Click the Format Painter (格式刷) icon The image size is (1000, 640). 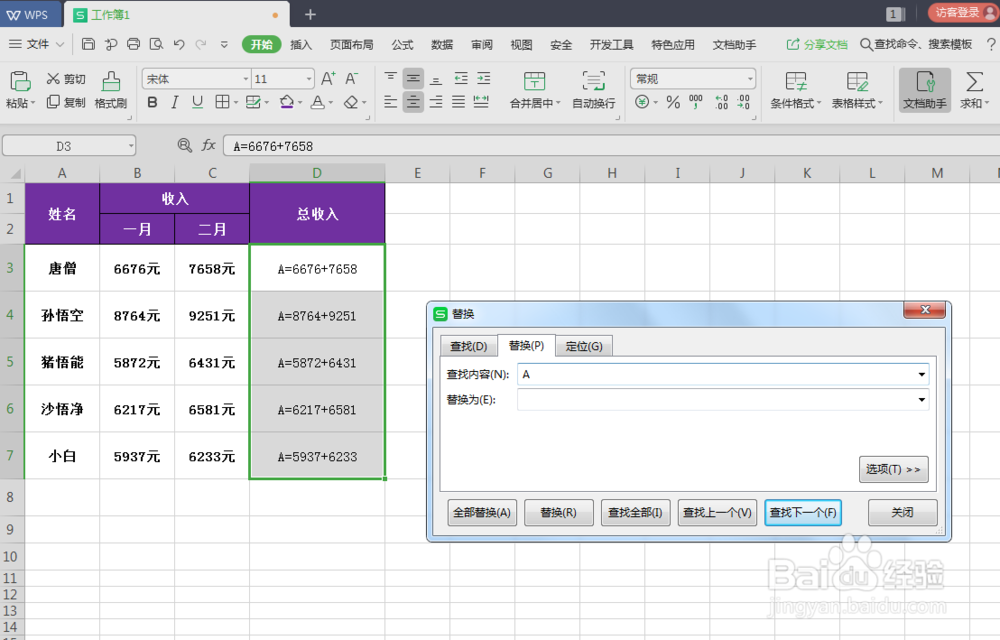tap(111, 82)
